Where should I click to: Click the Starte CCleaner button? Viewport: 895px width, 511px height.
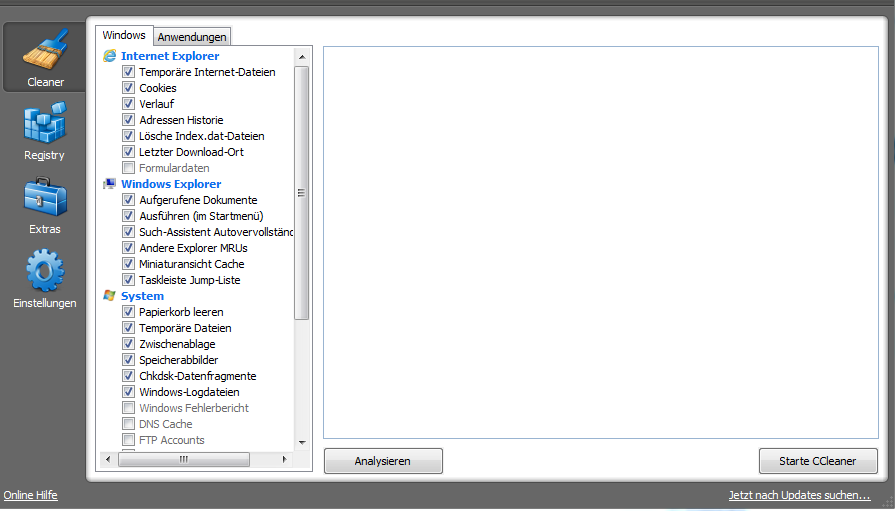818,461
